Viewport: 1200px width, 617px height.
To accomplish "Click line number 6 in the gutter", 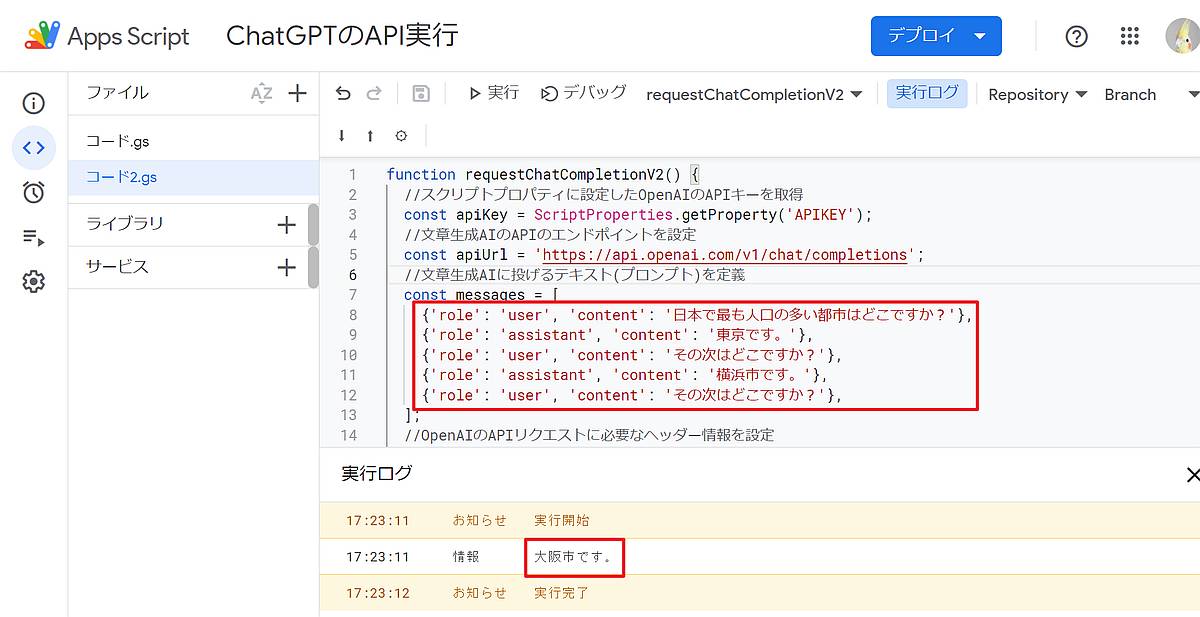I will tap(352, 275).
